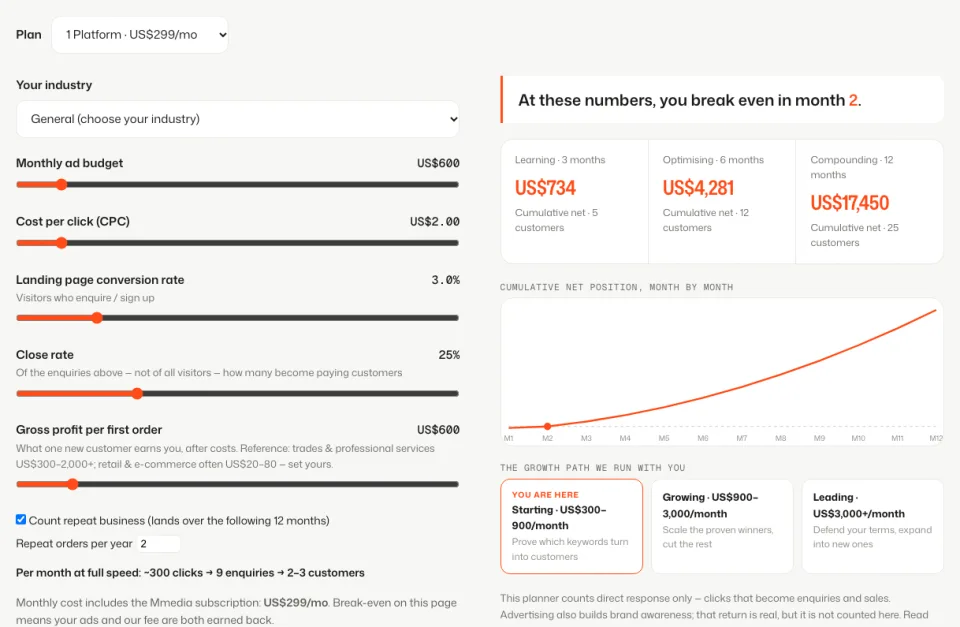Click the Cumulative net position chart heading

tap(617, 287)
